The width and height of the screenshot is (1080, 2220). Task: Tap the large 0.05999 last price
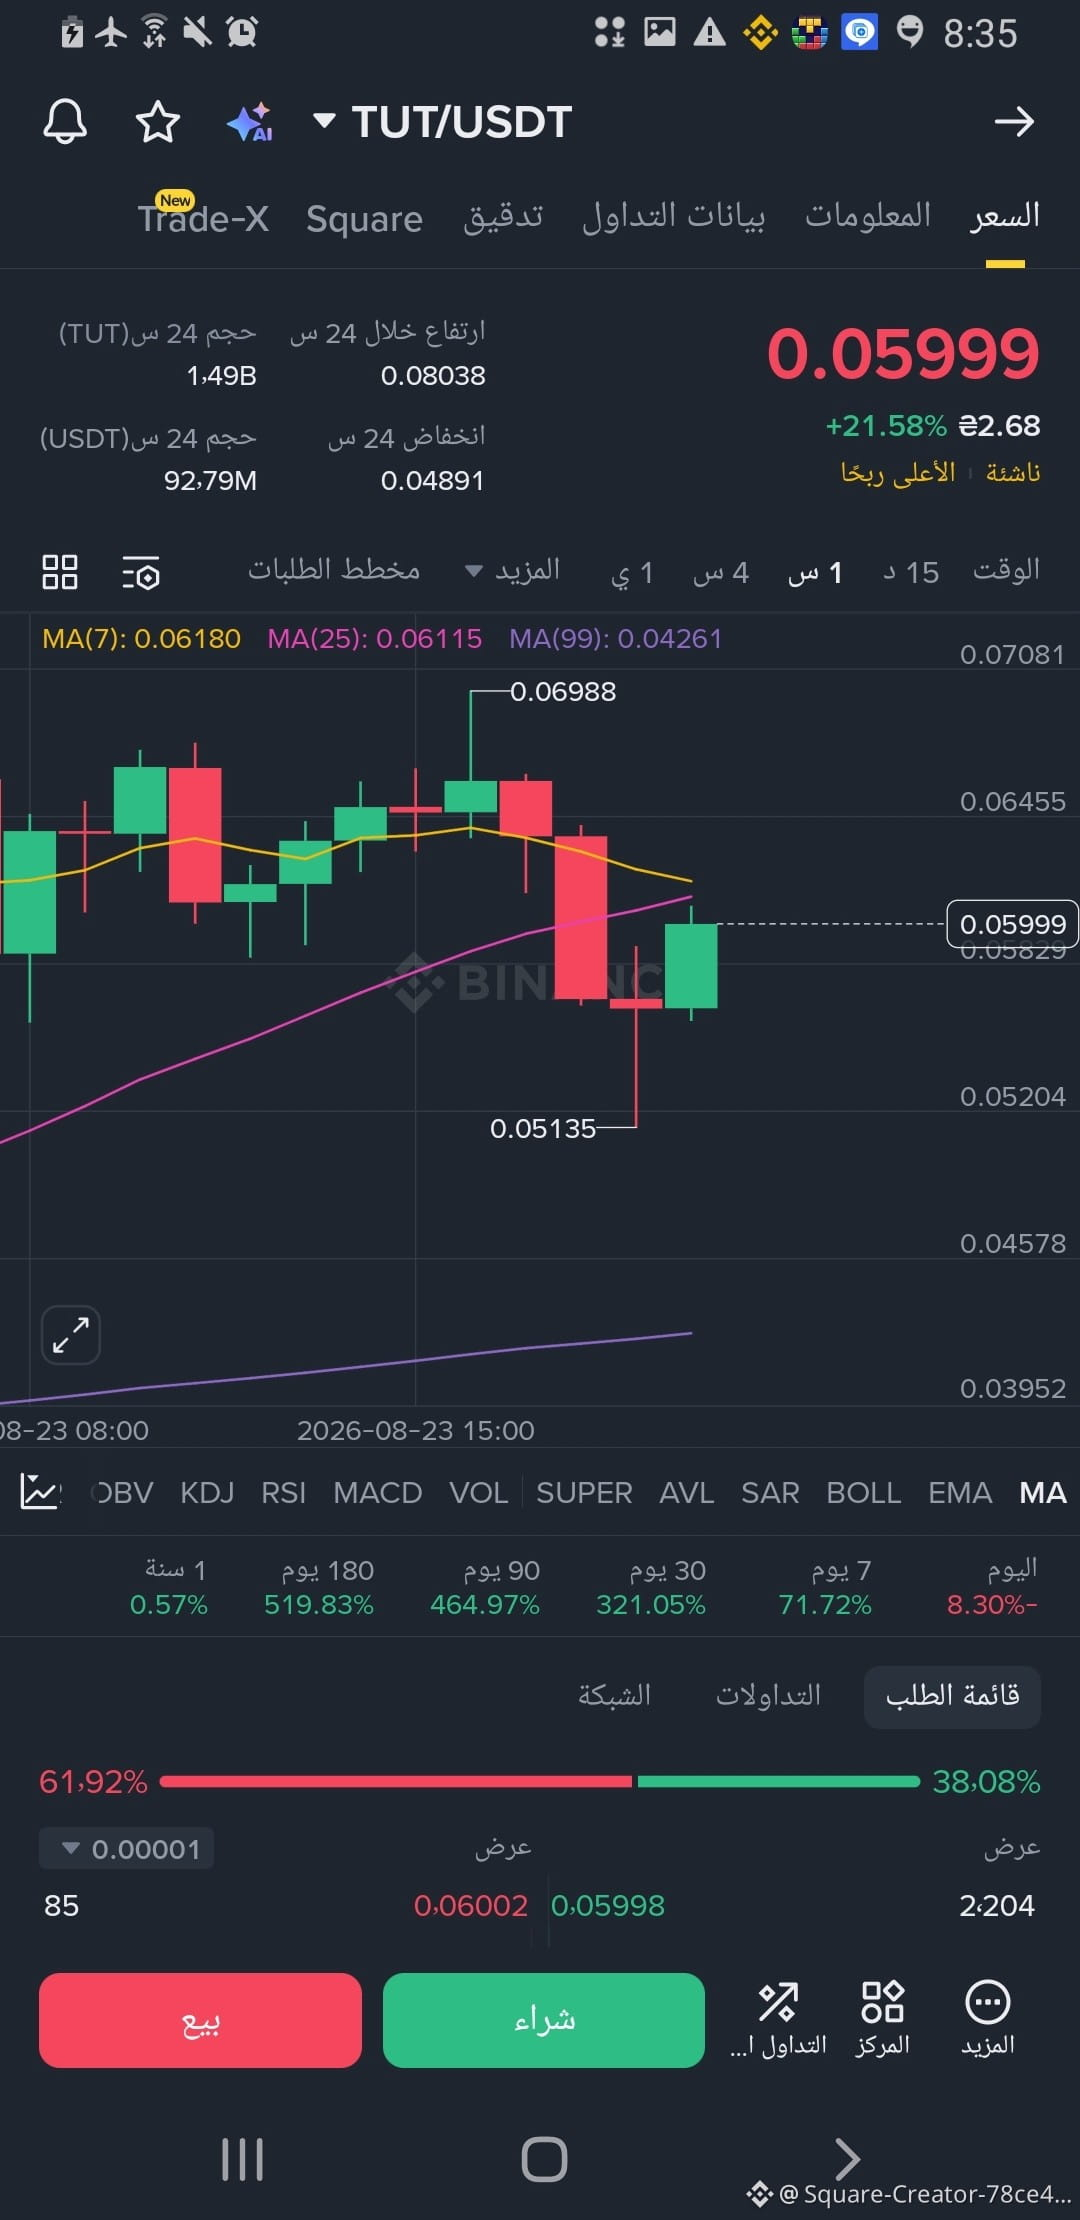click(903, 354)
